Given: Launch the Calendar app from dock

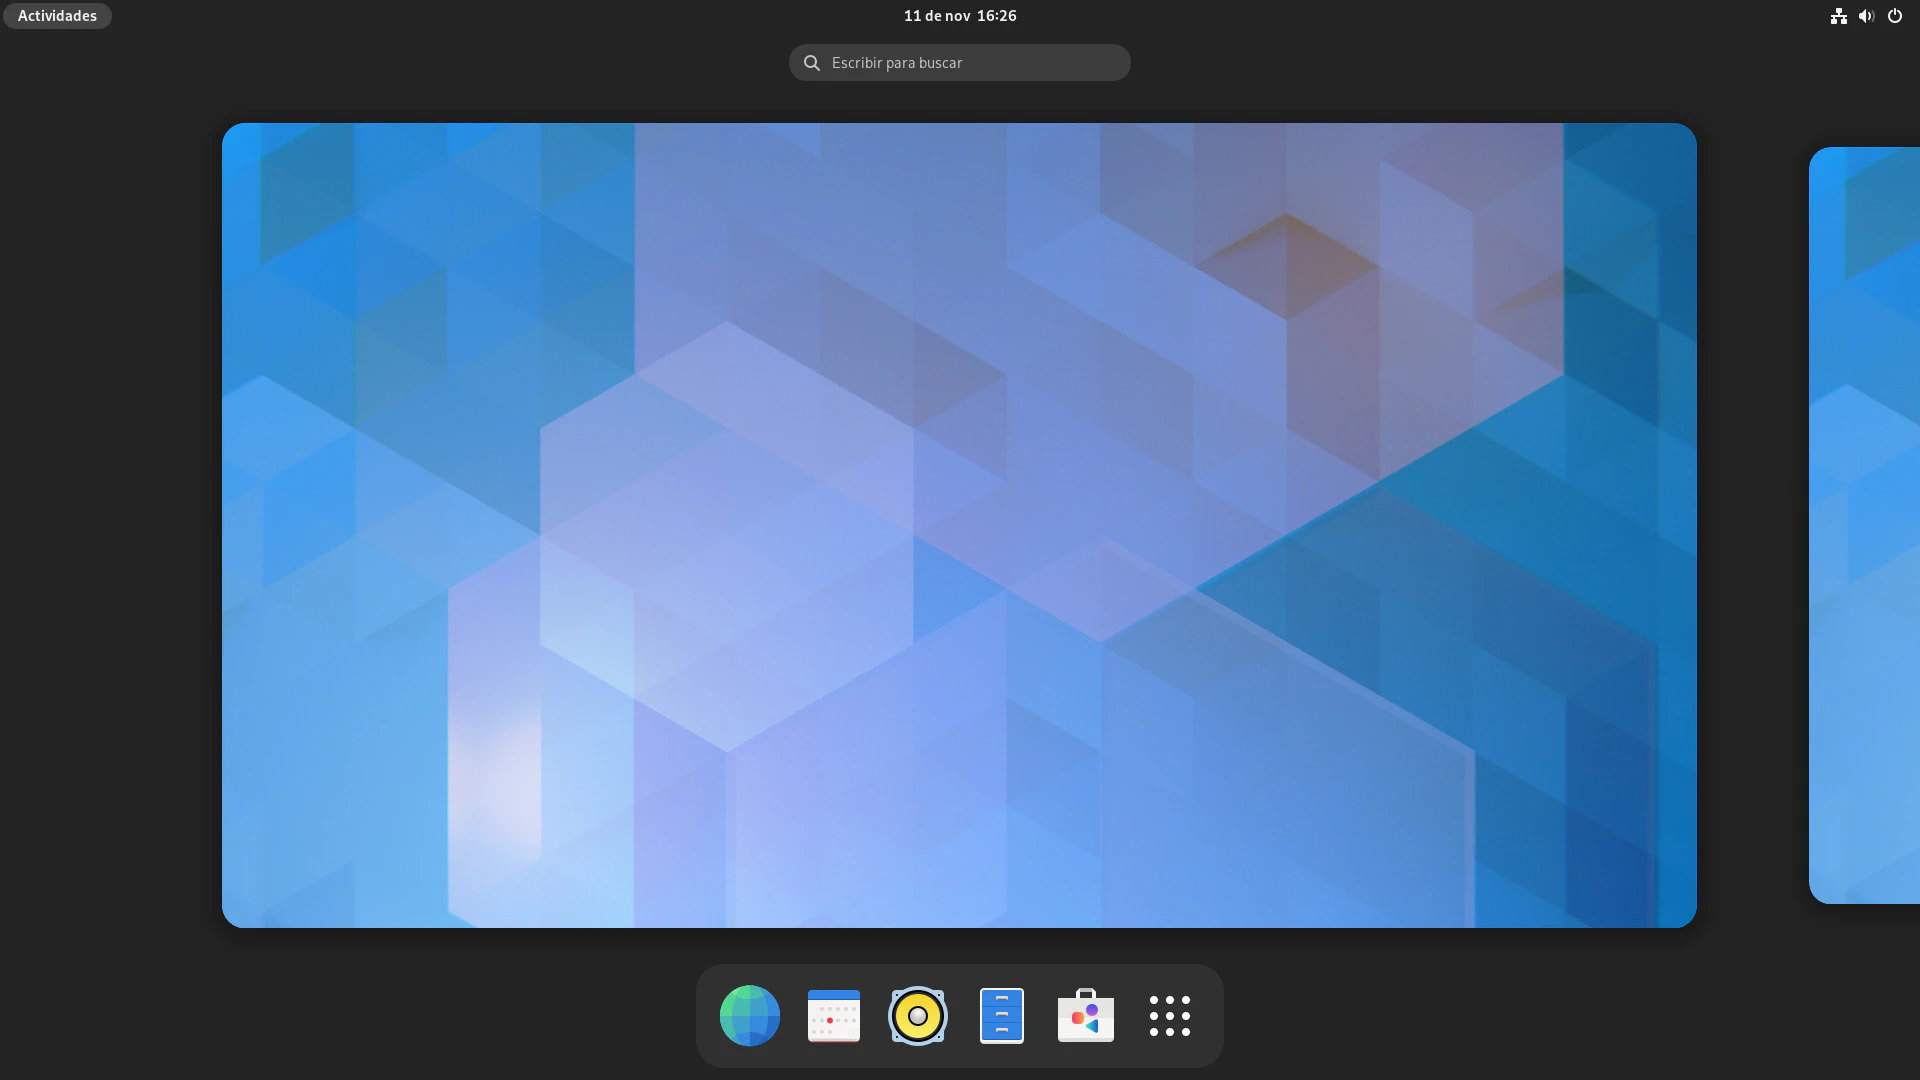Looking at the screenshot, I should click(833, 1015).
